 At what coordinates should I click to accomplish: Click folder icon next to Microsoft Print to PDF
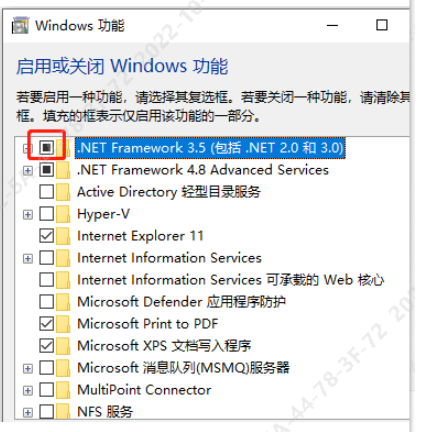63,324
